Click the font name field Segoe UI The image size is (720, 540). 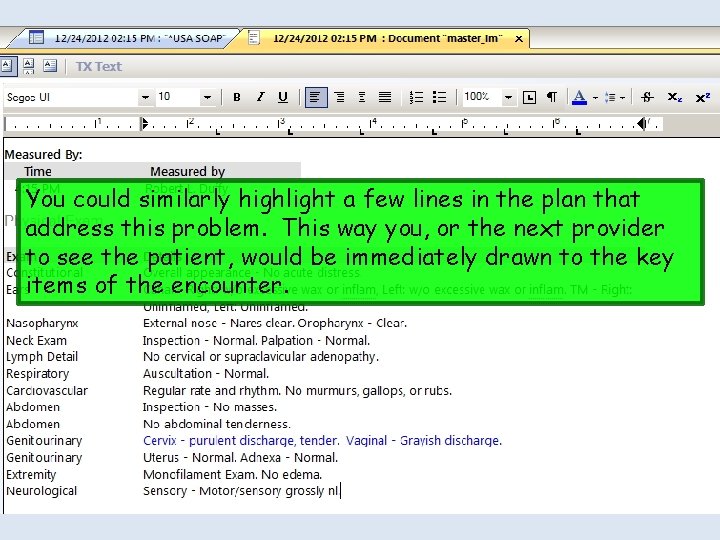point(71,97)
